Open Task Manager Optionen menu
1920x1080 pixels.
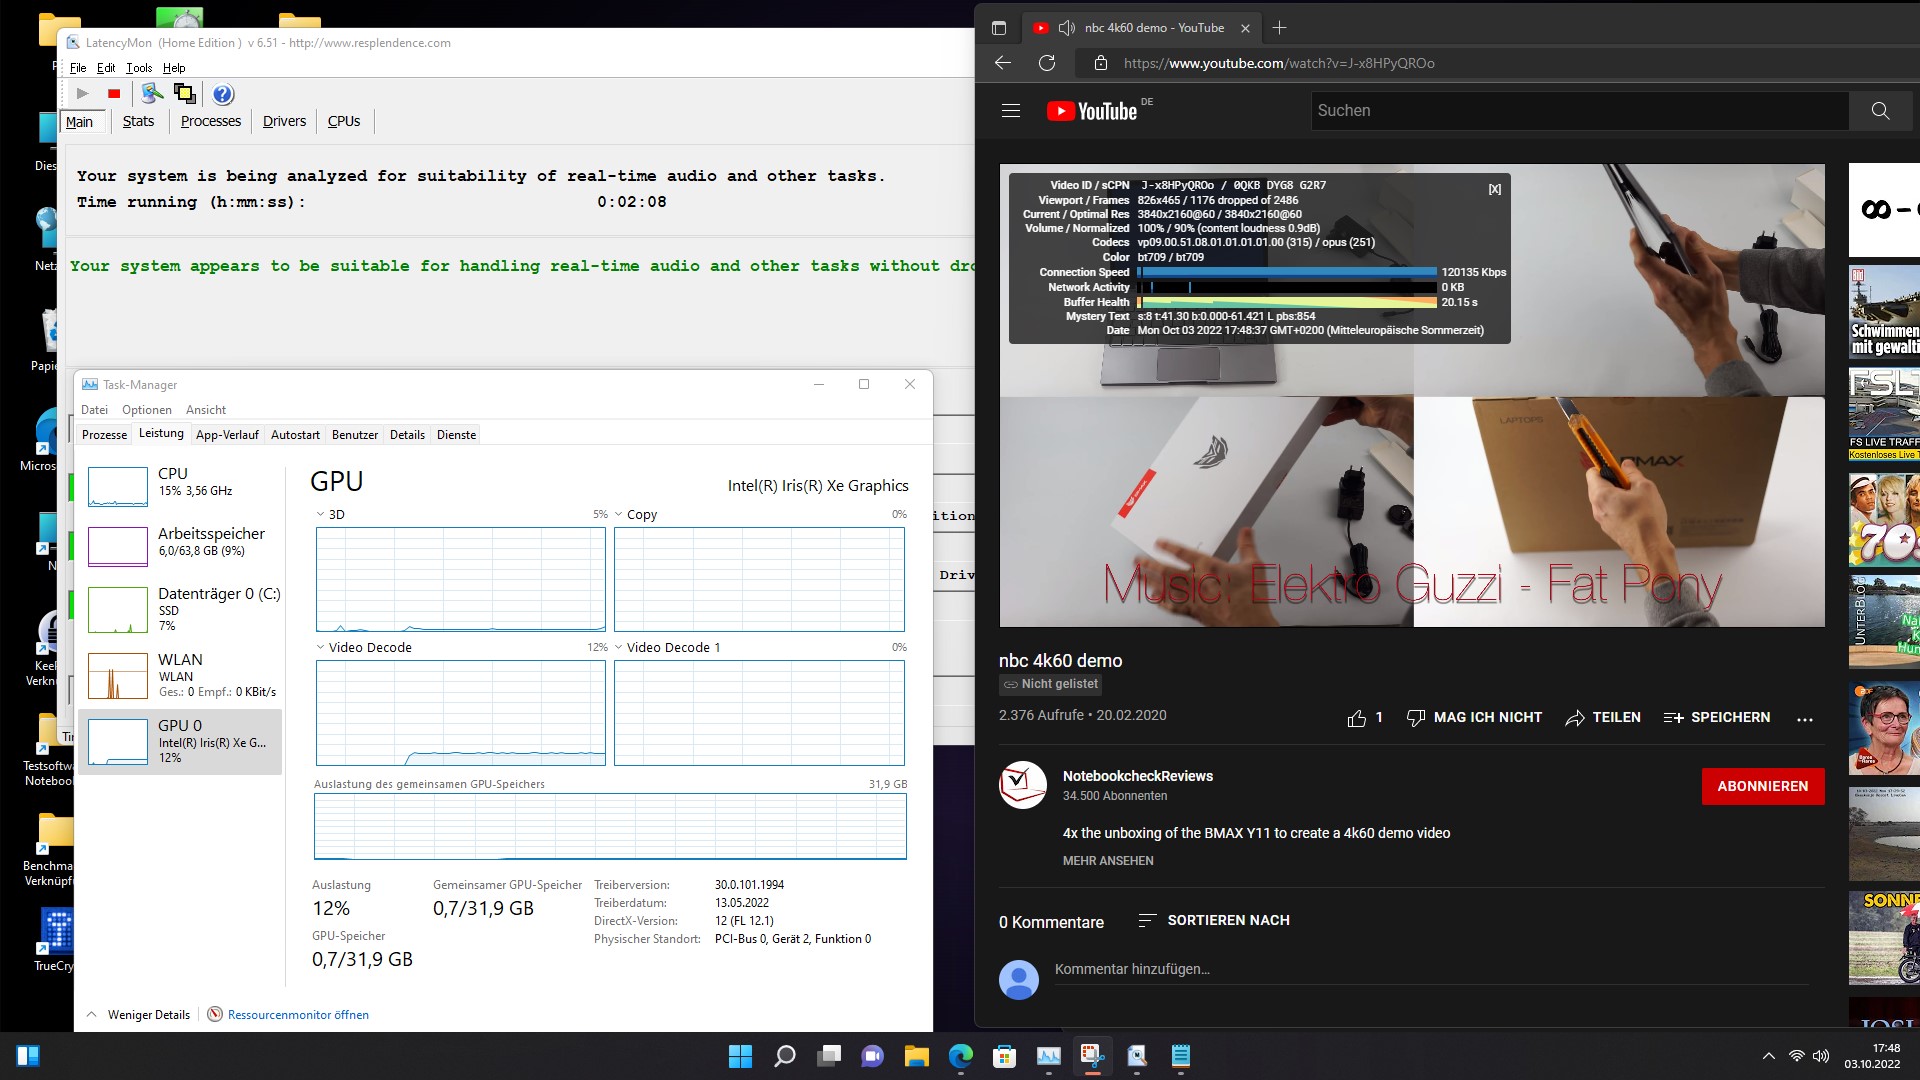147,410
